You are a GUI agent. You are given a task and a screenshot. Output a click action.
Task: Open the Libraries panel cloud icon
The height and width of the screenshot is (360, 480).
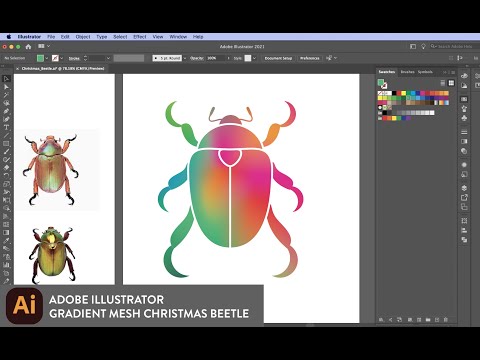(464, 76)
